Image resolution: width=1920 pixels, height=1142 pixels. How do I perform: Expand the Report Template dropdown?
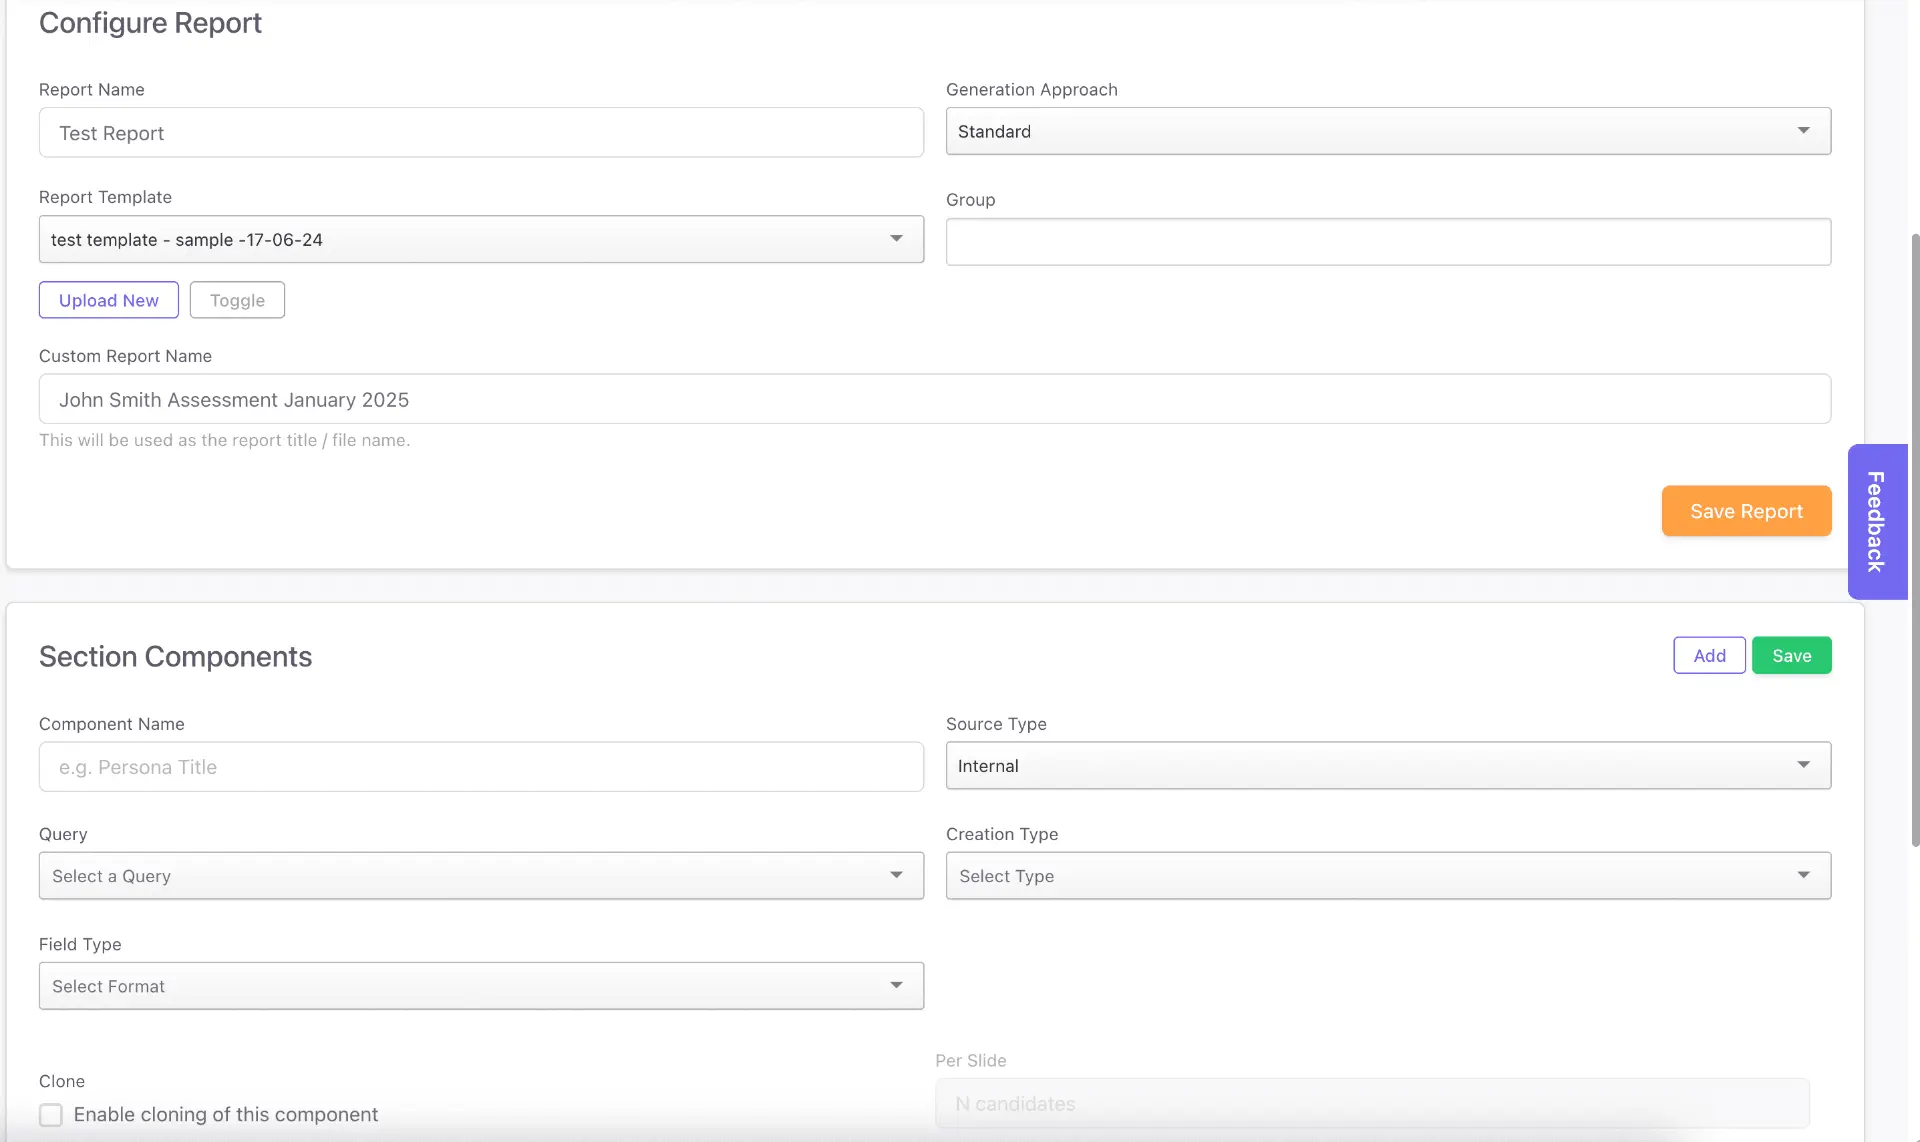point(481,239)
